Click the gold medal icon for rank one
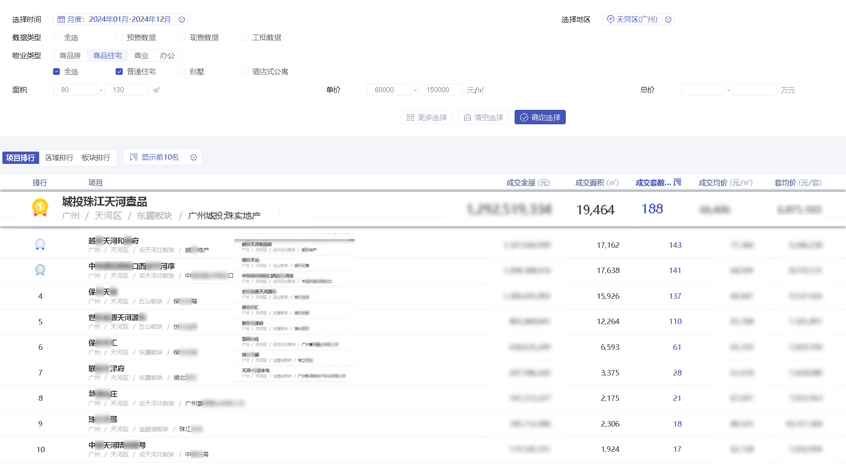The image size is (846, 466). [40, 208]
